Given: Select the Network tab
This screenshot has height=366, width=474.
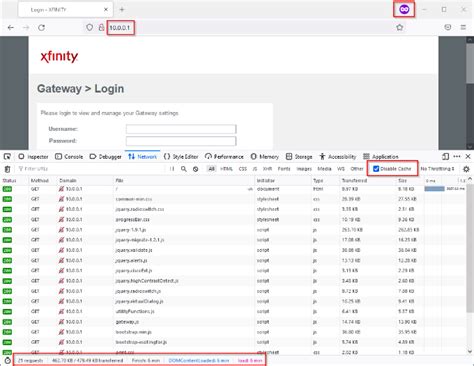Looking at the screenshot, I should pos(142,156).
